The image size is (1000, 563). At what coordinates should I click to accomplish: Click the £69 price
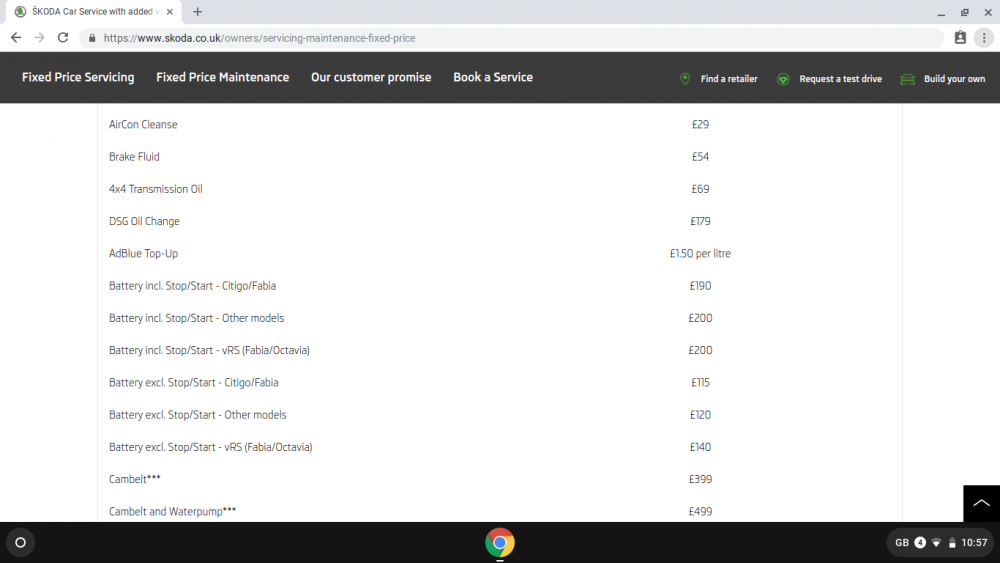click(700, 189)
